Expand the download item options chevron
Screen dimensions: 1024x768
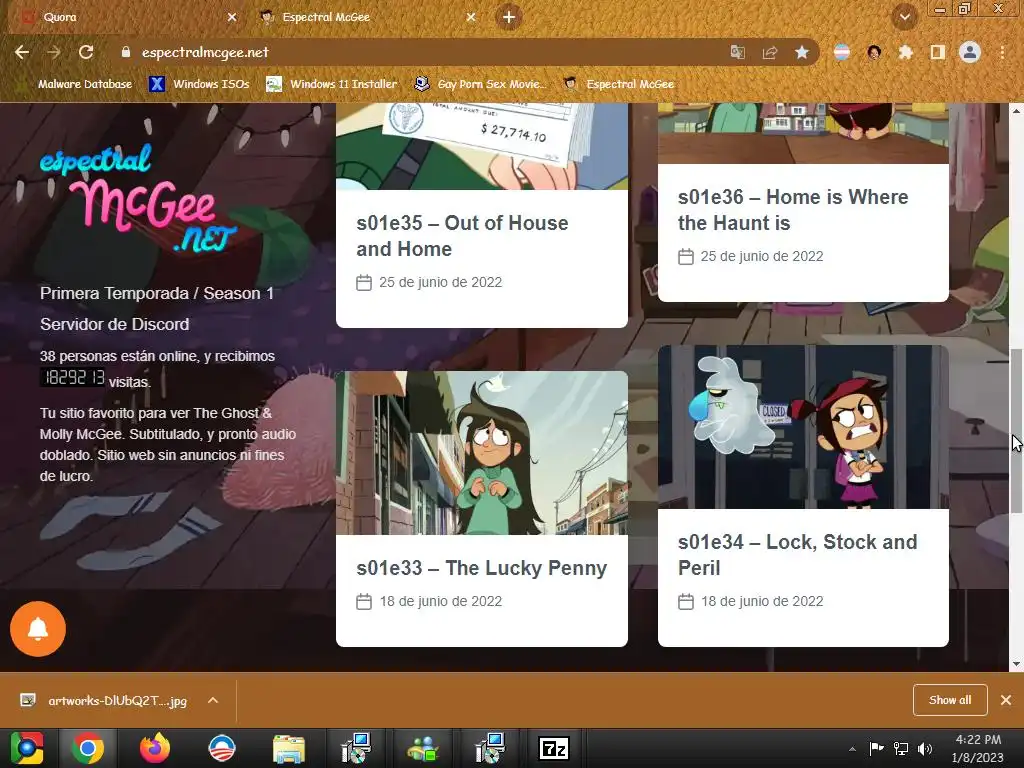click(x=212, y=700)
